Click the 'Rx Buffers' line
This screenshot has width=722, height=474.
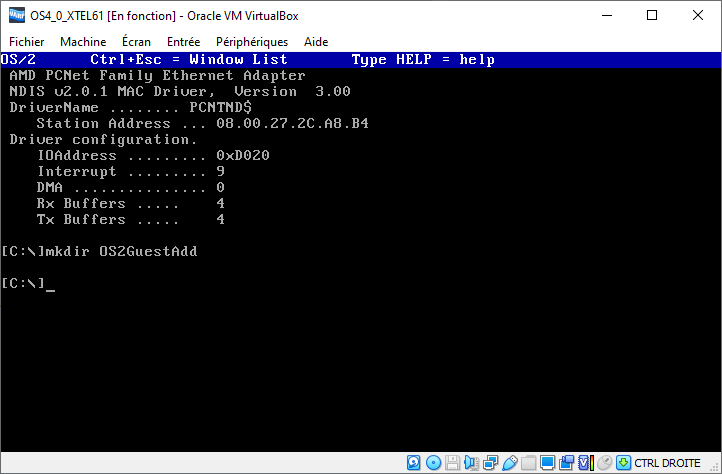coord(131,203)
